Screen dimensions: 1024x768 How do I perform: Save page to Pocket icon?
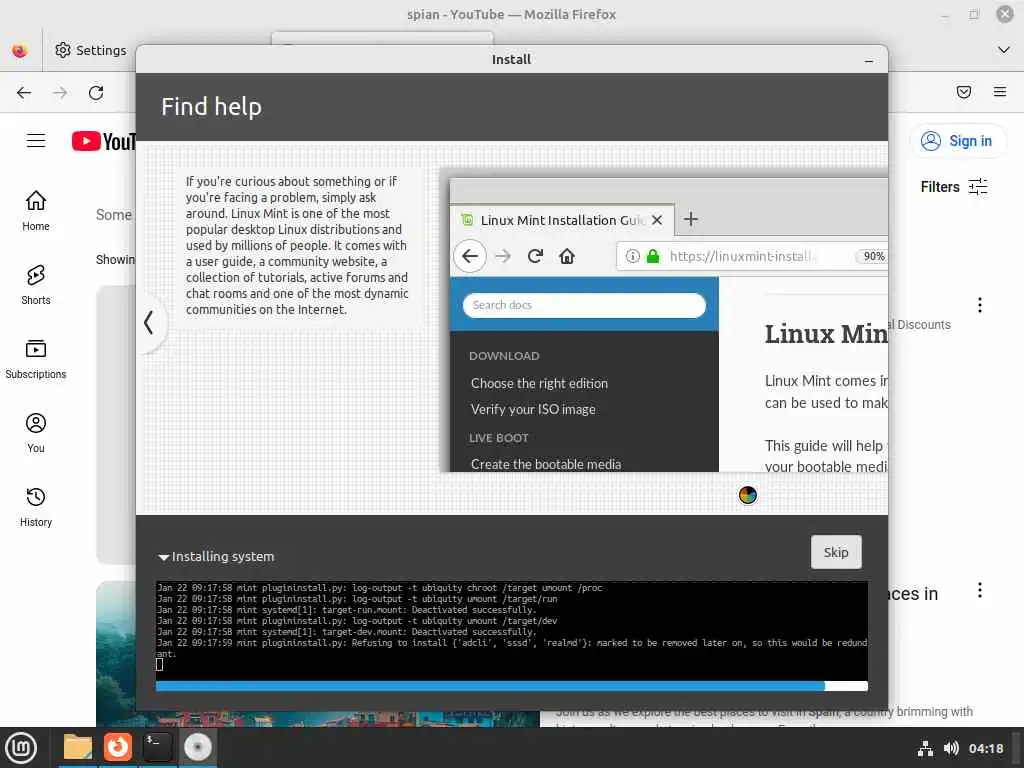(963, 91)
